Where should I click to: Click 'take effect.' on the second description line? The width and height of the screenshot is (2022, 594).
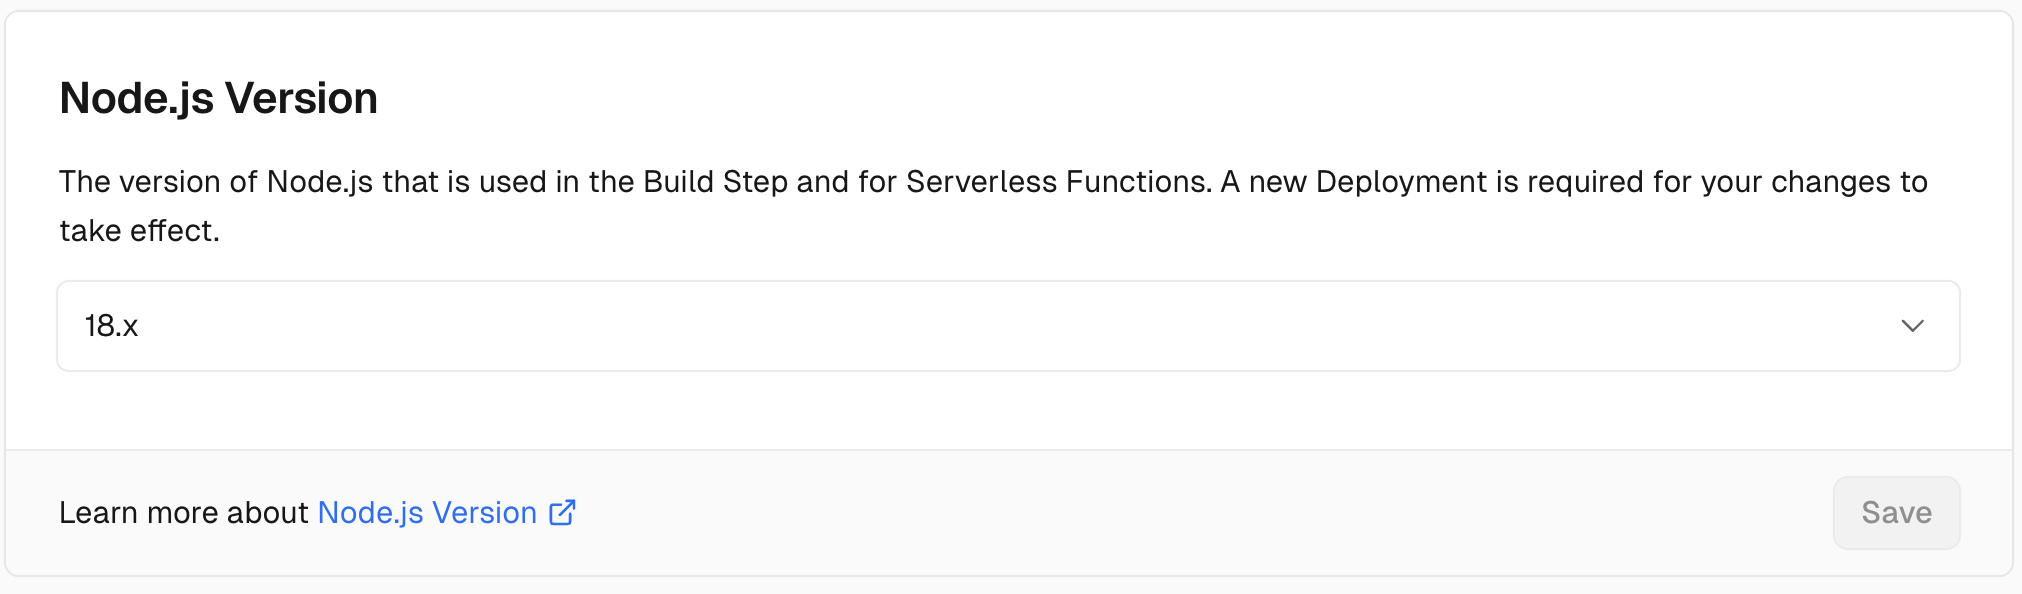(139, 231)
